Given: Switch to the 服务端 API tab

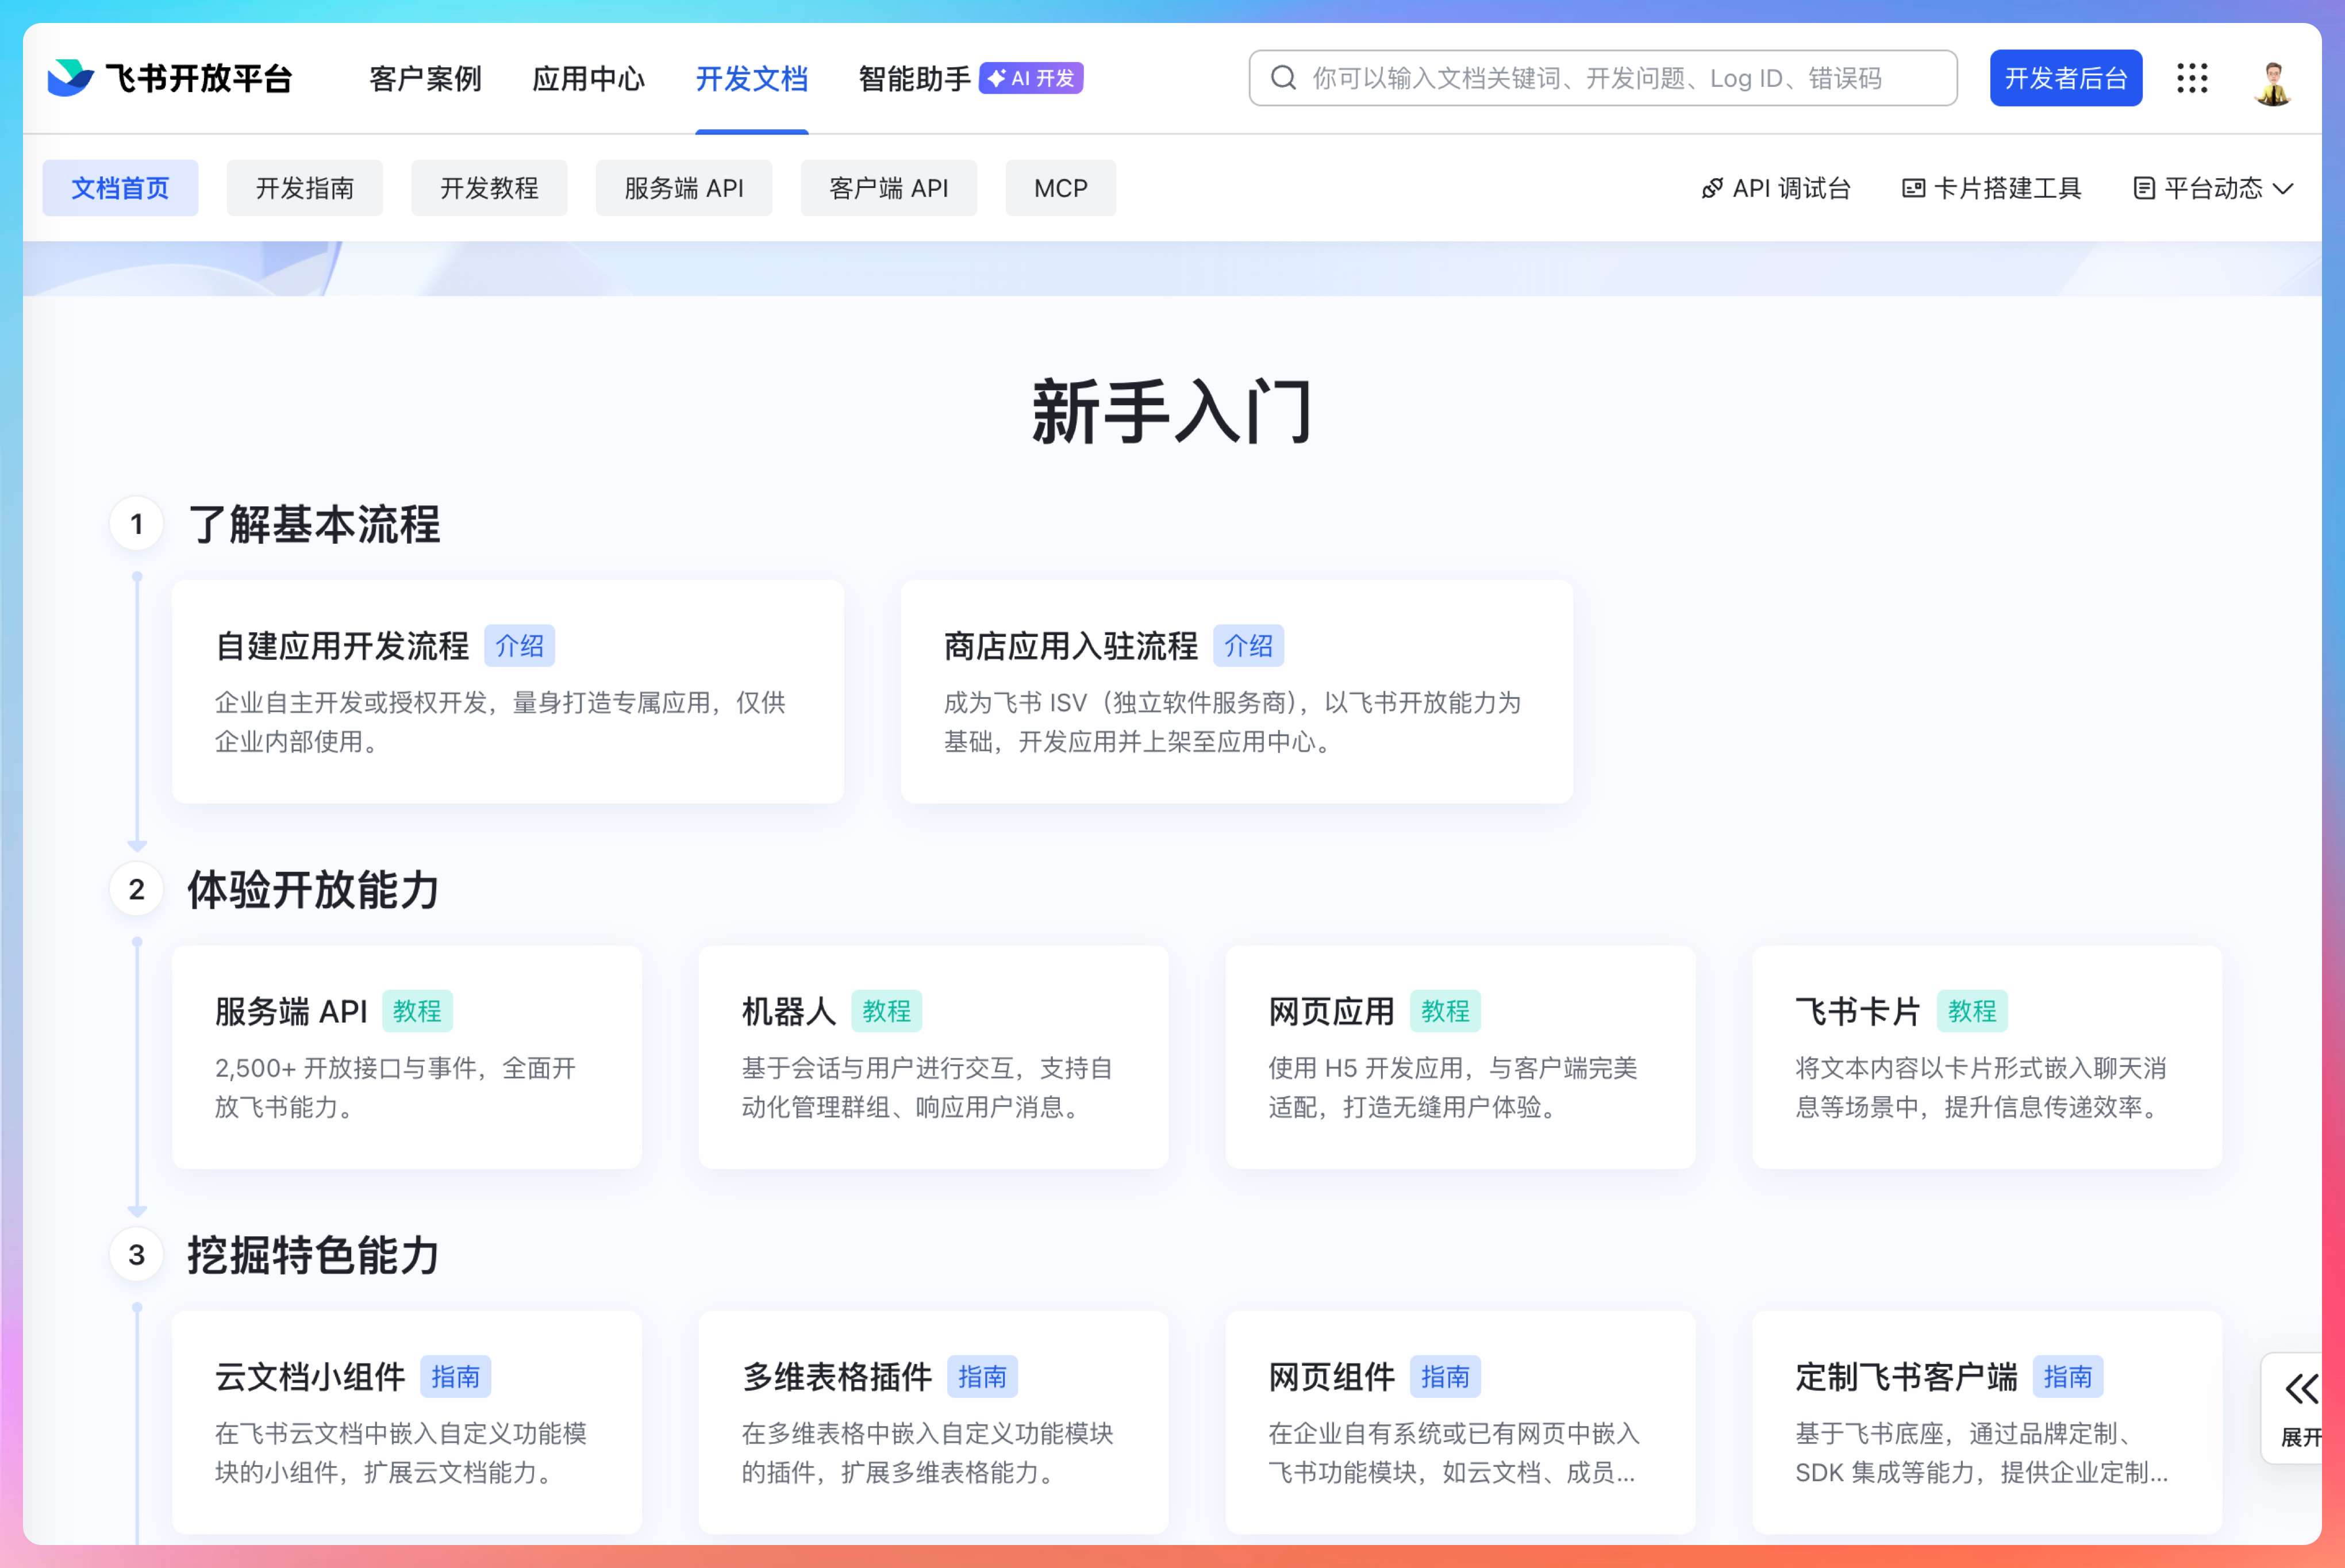Looking at the screenshot, I should pyautogui.click(x=683, y=188).
